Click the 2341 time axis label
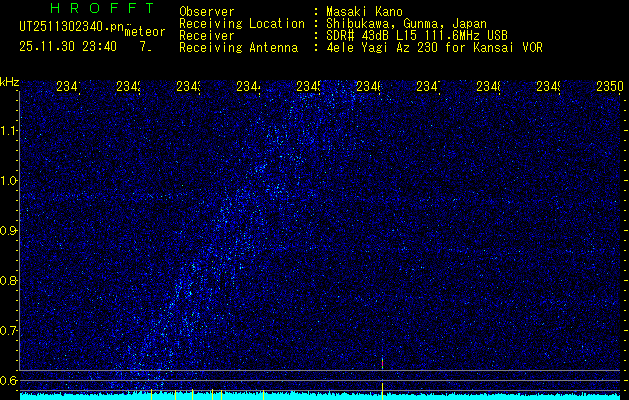This screenshot has width=629, height=400. tap(68, 87)
